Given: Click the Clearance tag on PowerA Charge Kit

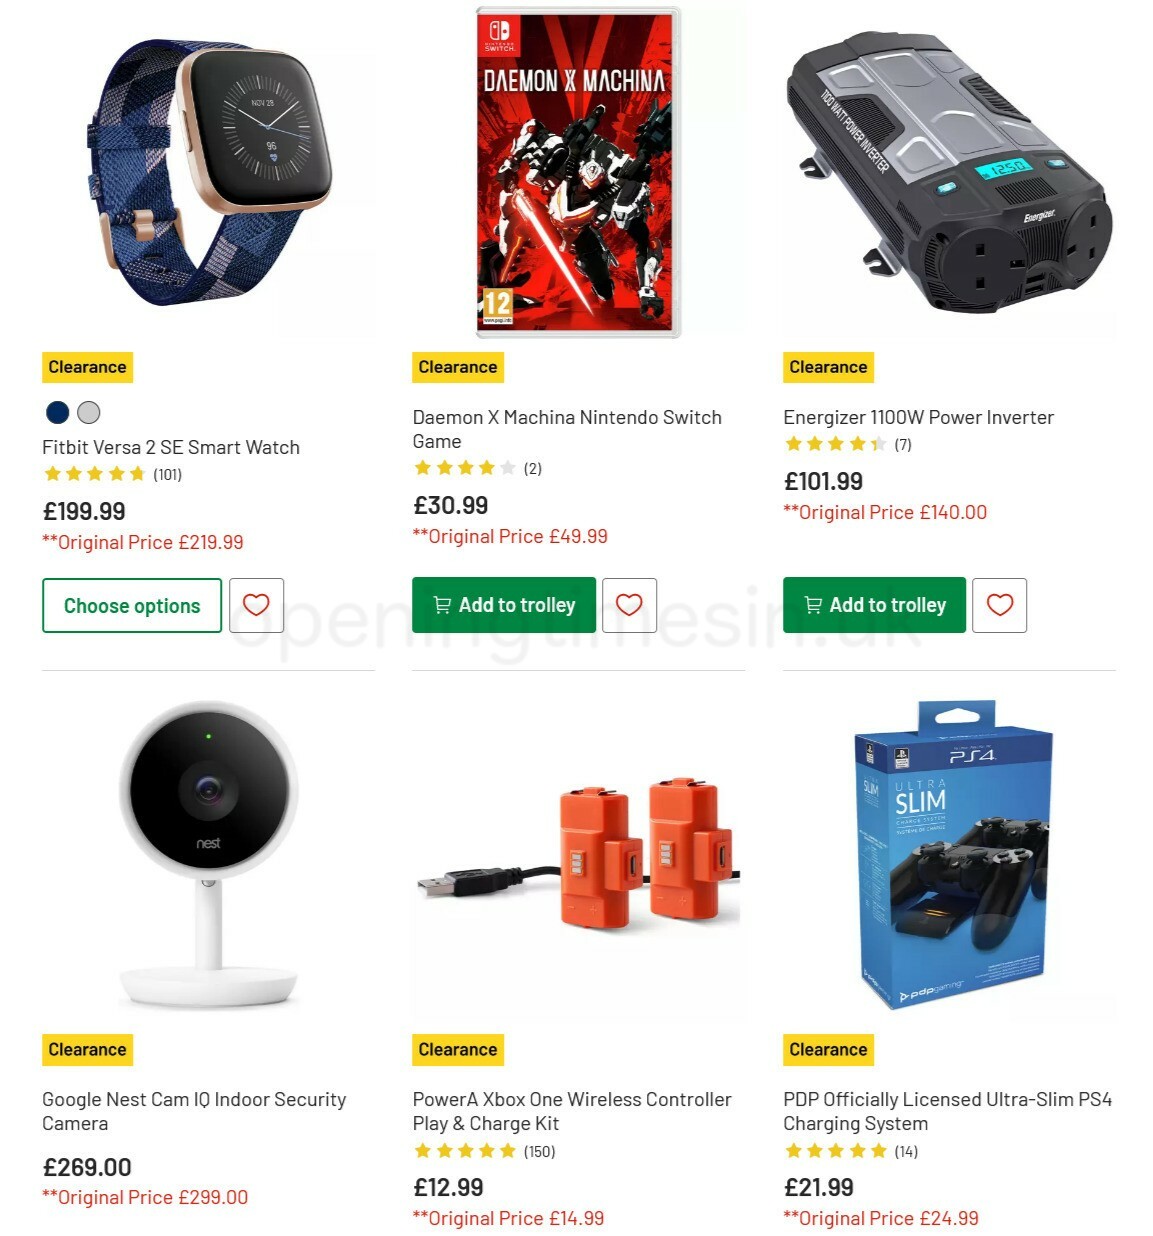Looking at the screenshot, I should click(x=457, y=1049).
